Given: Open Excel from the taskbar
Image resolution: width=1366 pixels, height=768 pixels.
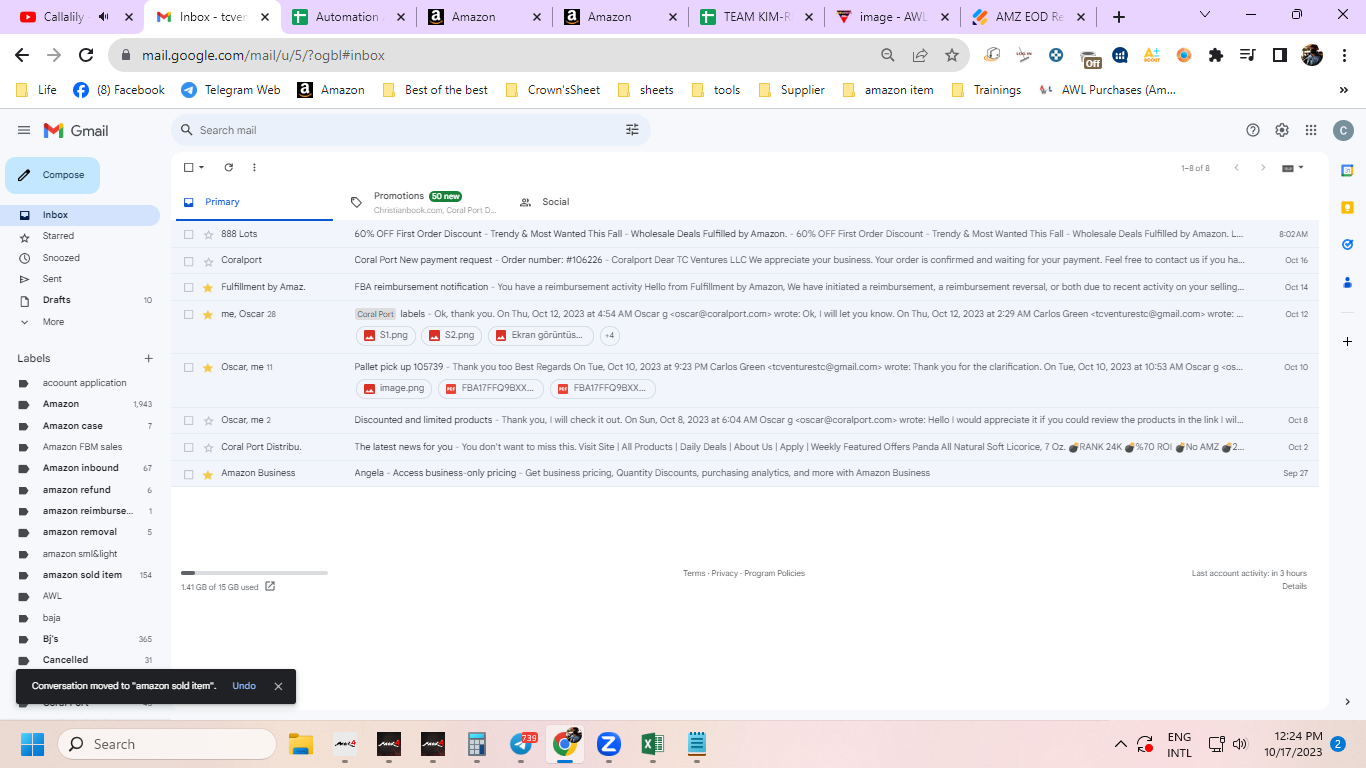Looking at the screenshot, I should [x=652, y=744].
